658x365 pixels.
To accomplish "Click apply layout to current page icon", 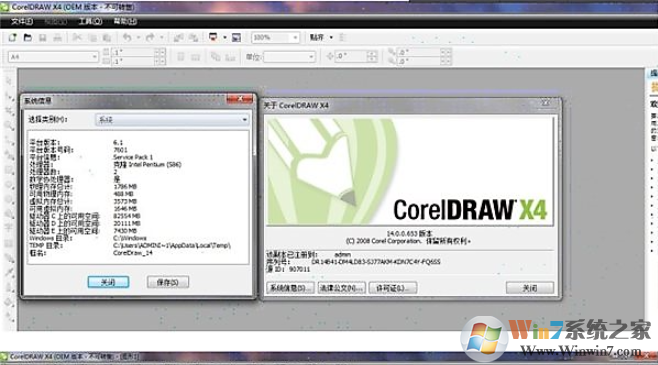I will [x=230, y=57].
